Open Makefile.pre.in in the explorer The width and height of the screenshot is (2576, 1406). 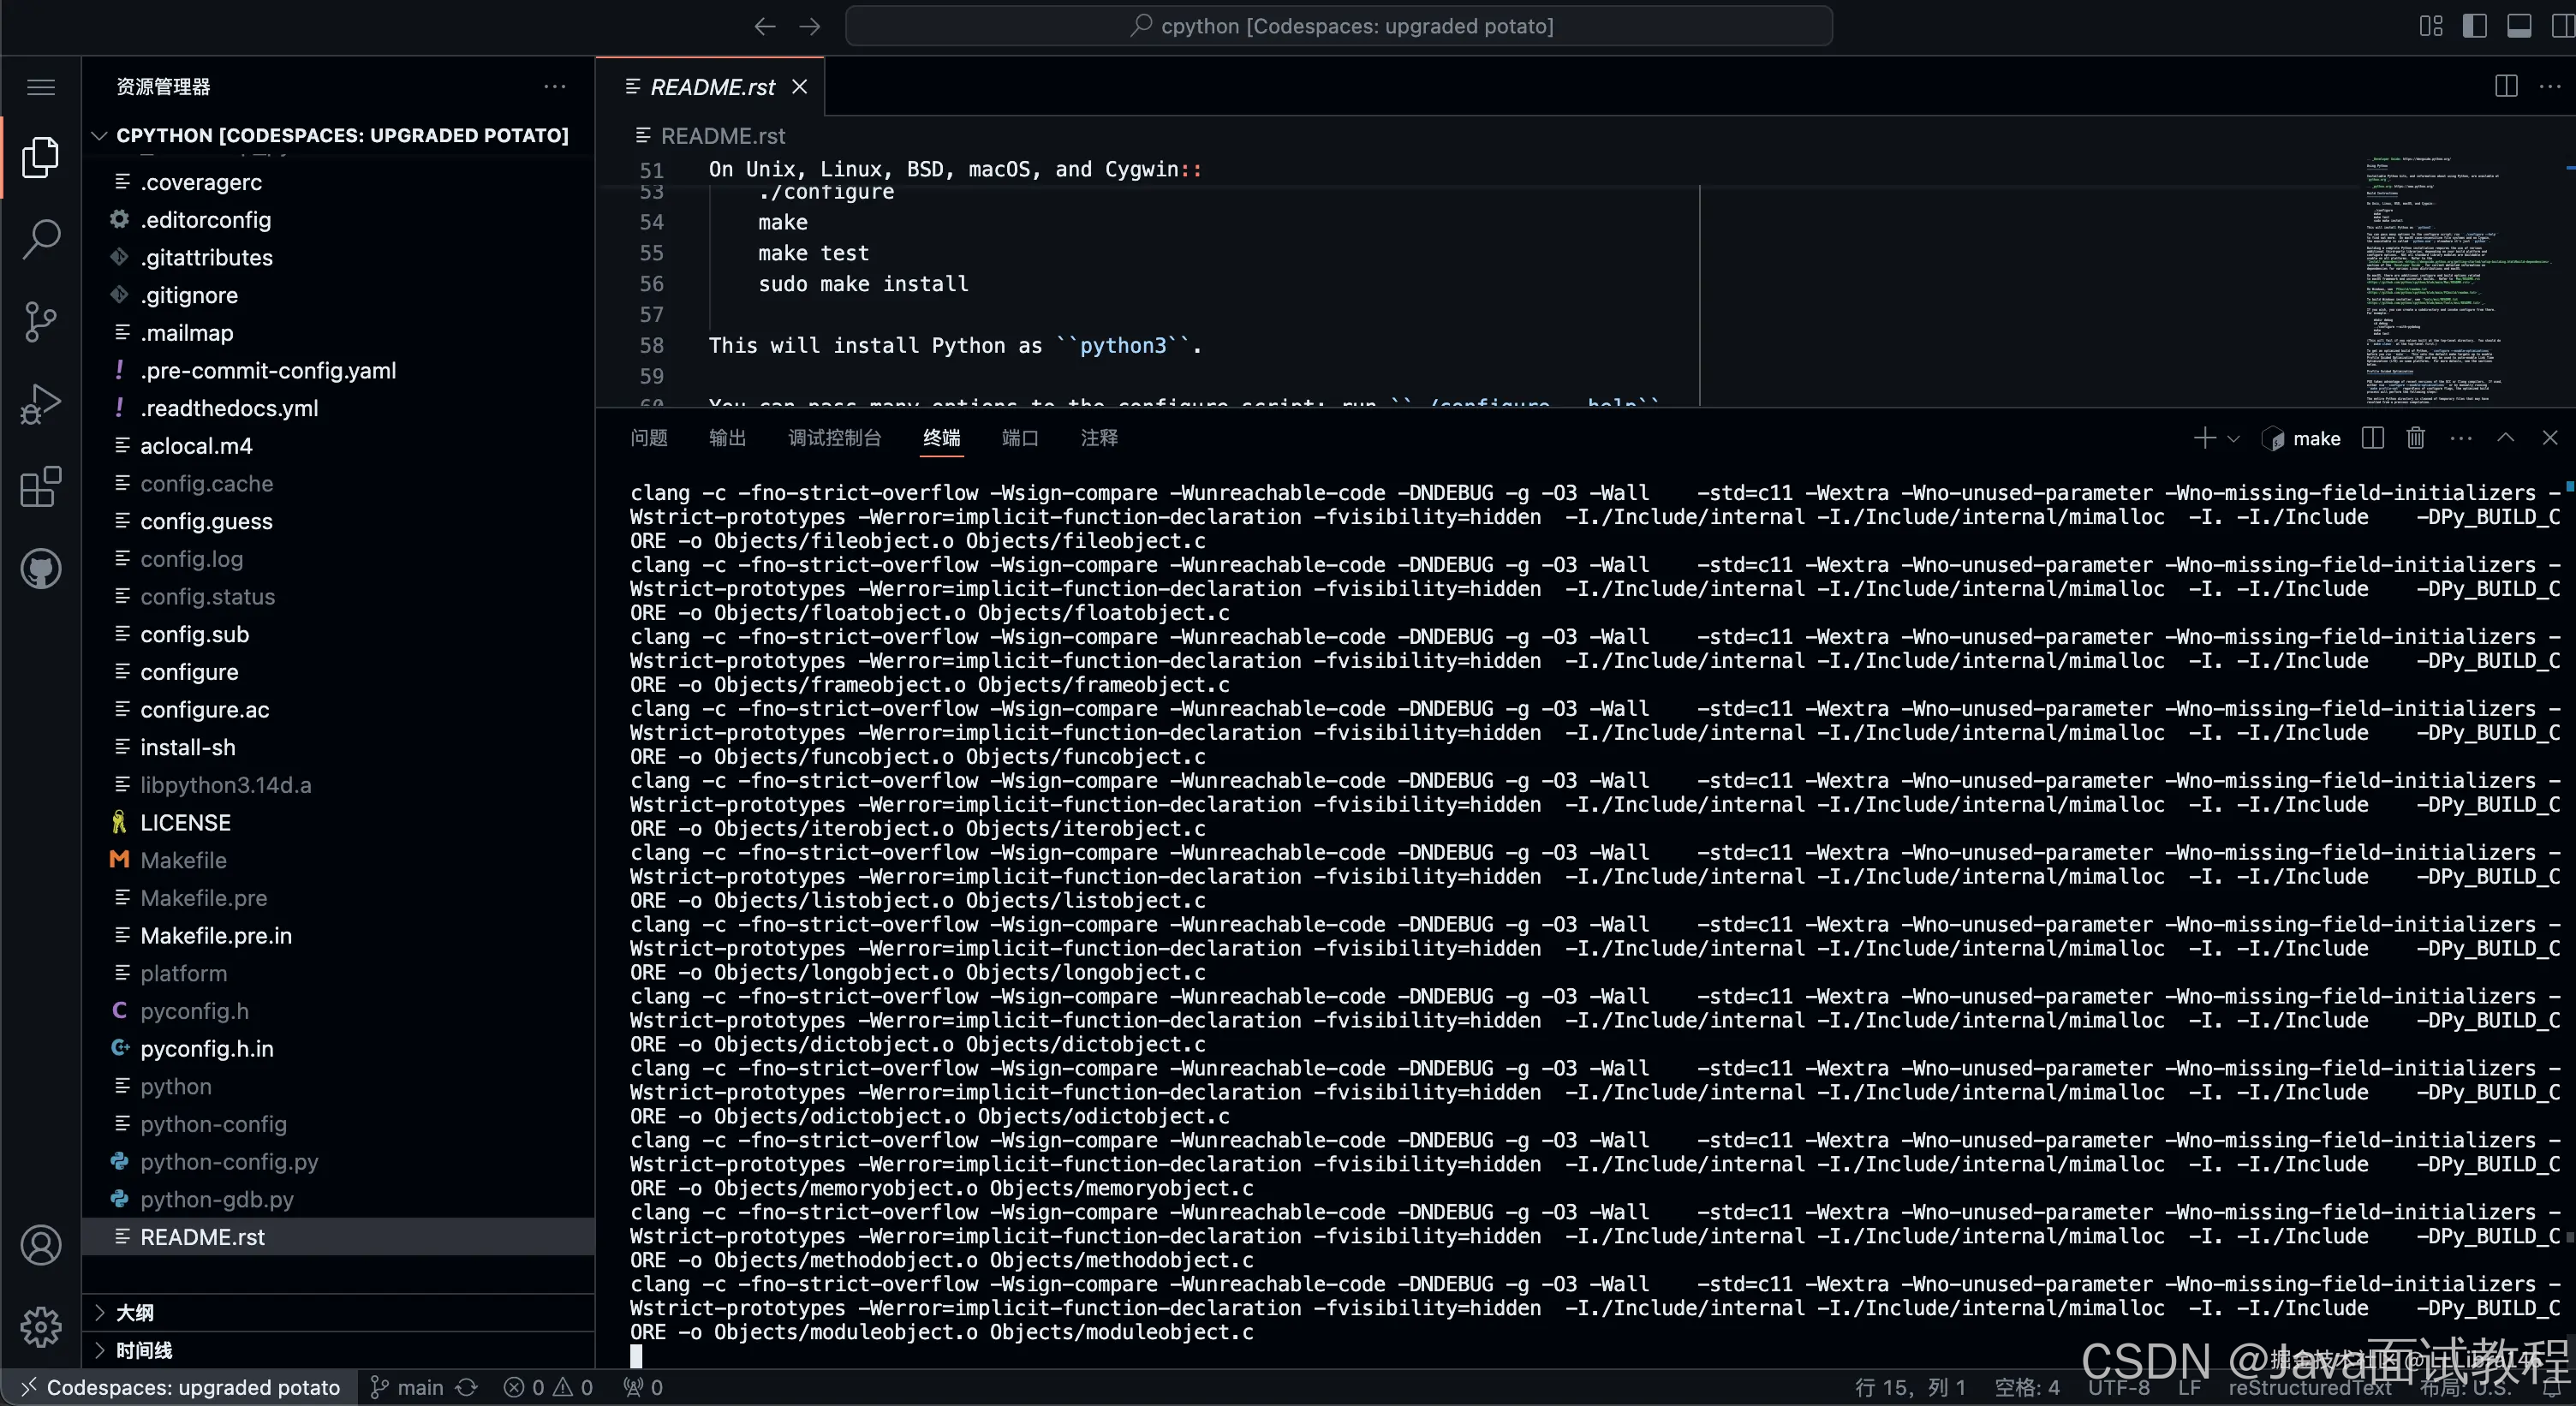[340, 936]
